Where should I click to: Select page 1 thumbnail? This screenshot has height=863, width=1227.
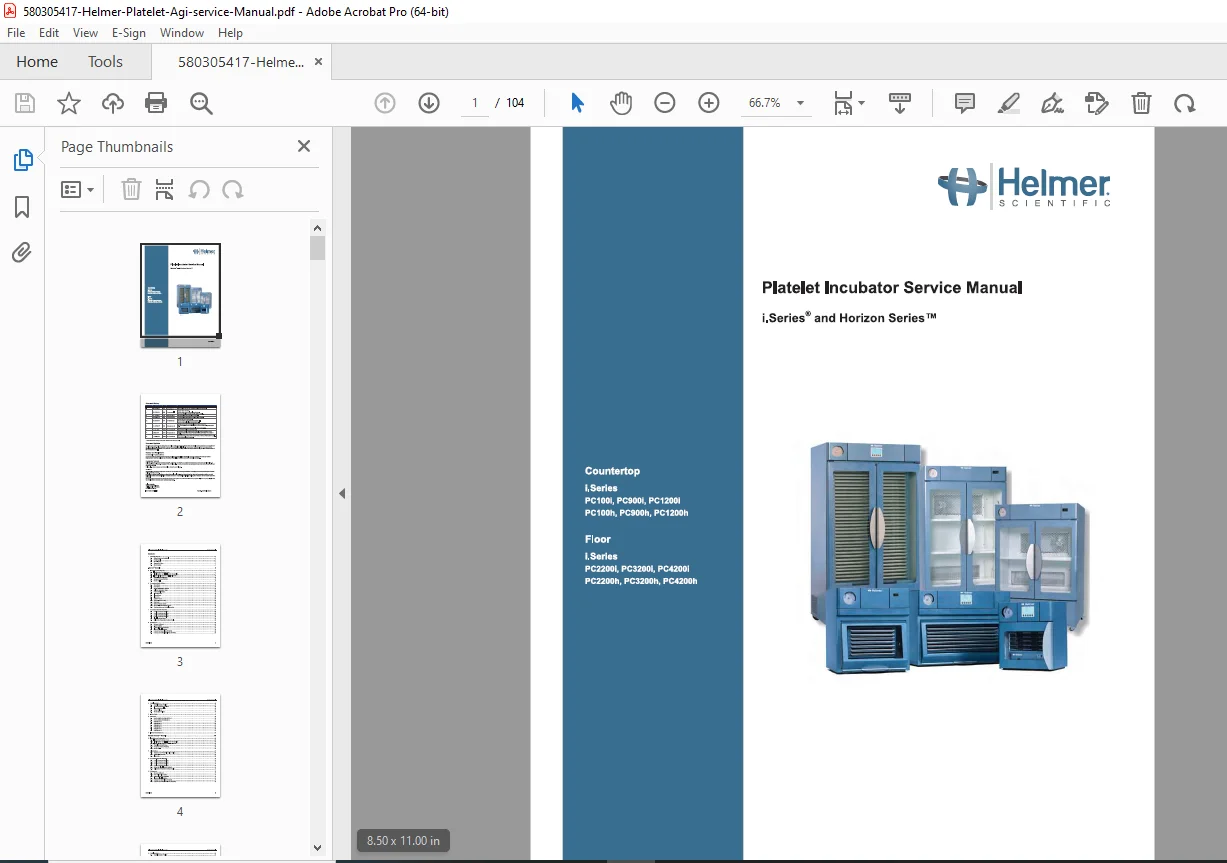coord(180,295)
